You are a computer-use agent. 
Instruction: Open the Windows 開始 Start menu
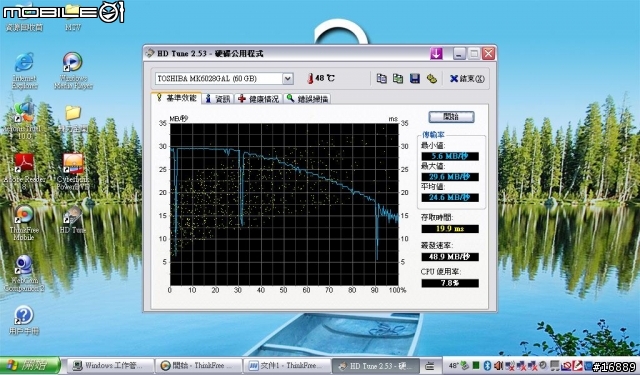pos(30,365)
